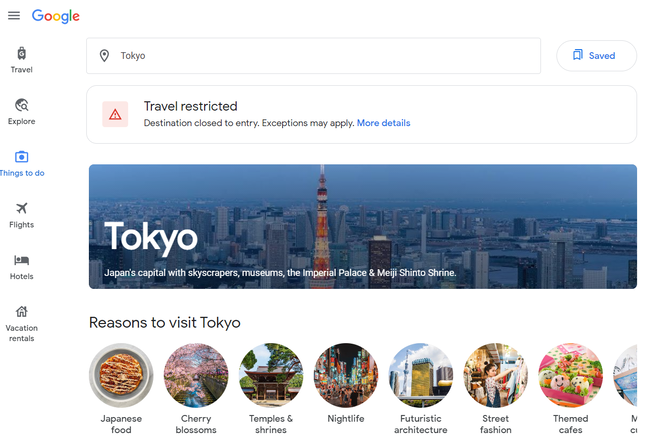The image size is (650, 446).
Task: Go to the Vacation rentals label
Action: pos(22,333)
